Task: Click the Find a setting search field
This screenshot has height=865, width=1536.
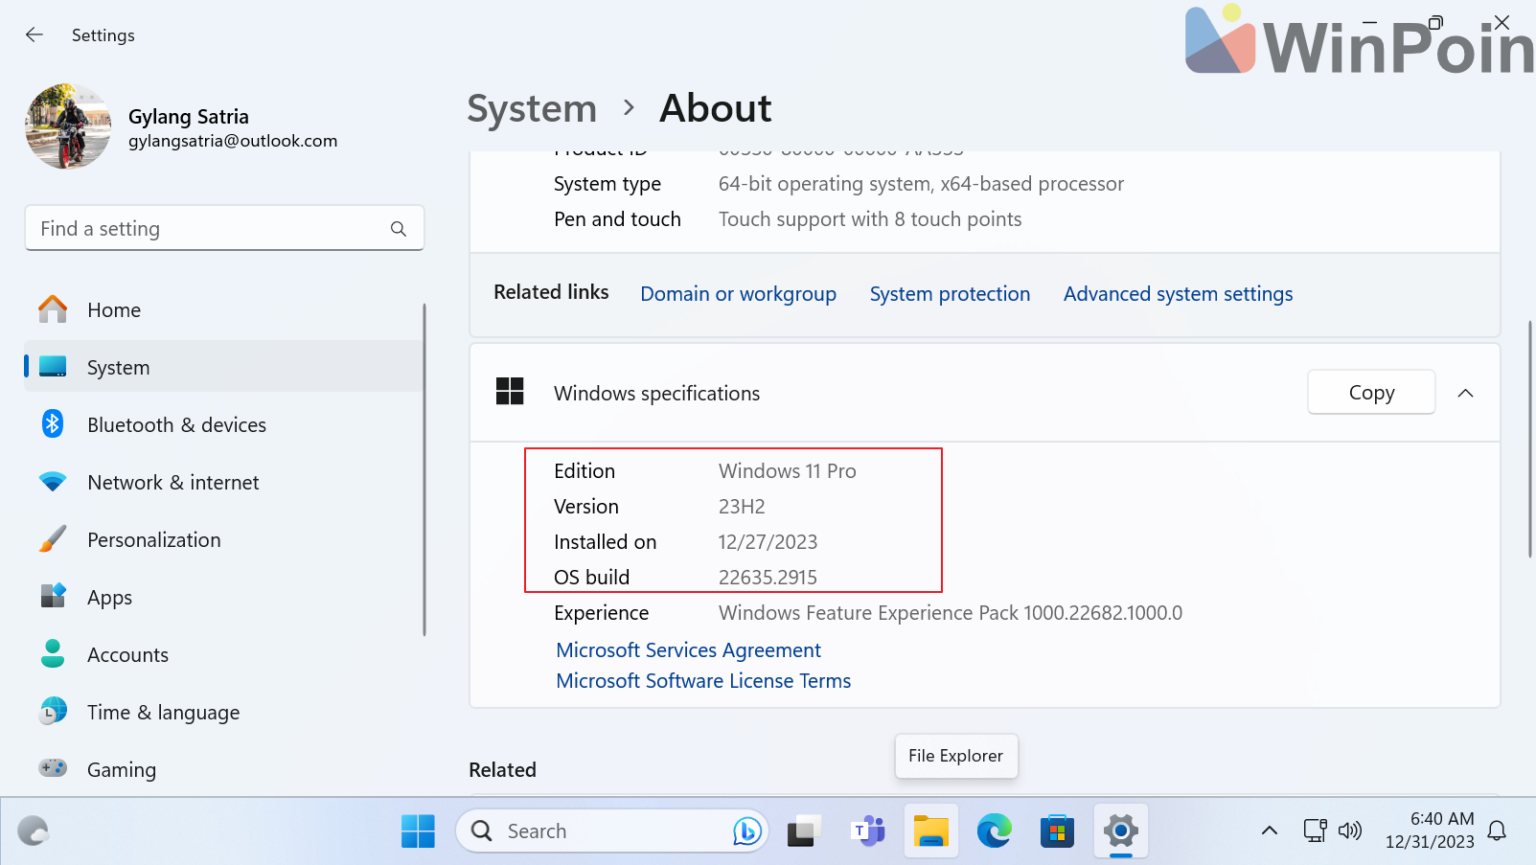Action: click(224, 228)
